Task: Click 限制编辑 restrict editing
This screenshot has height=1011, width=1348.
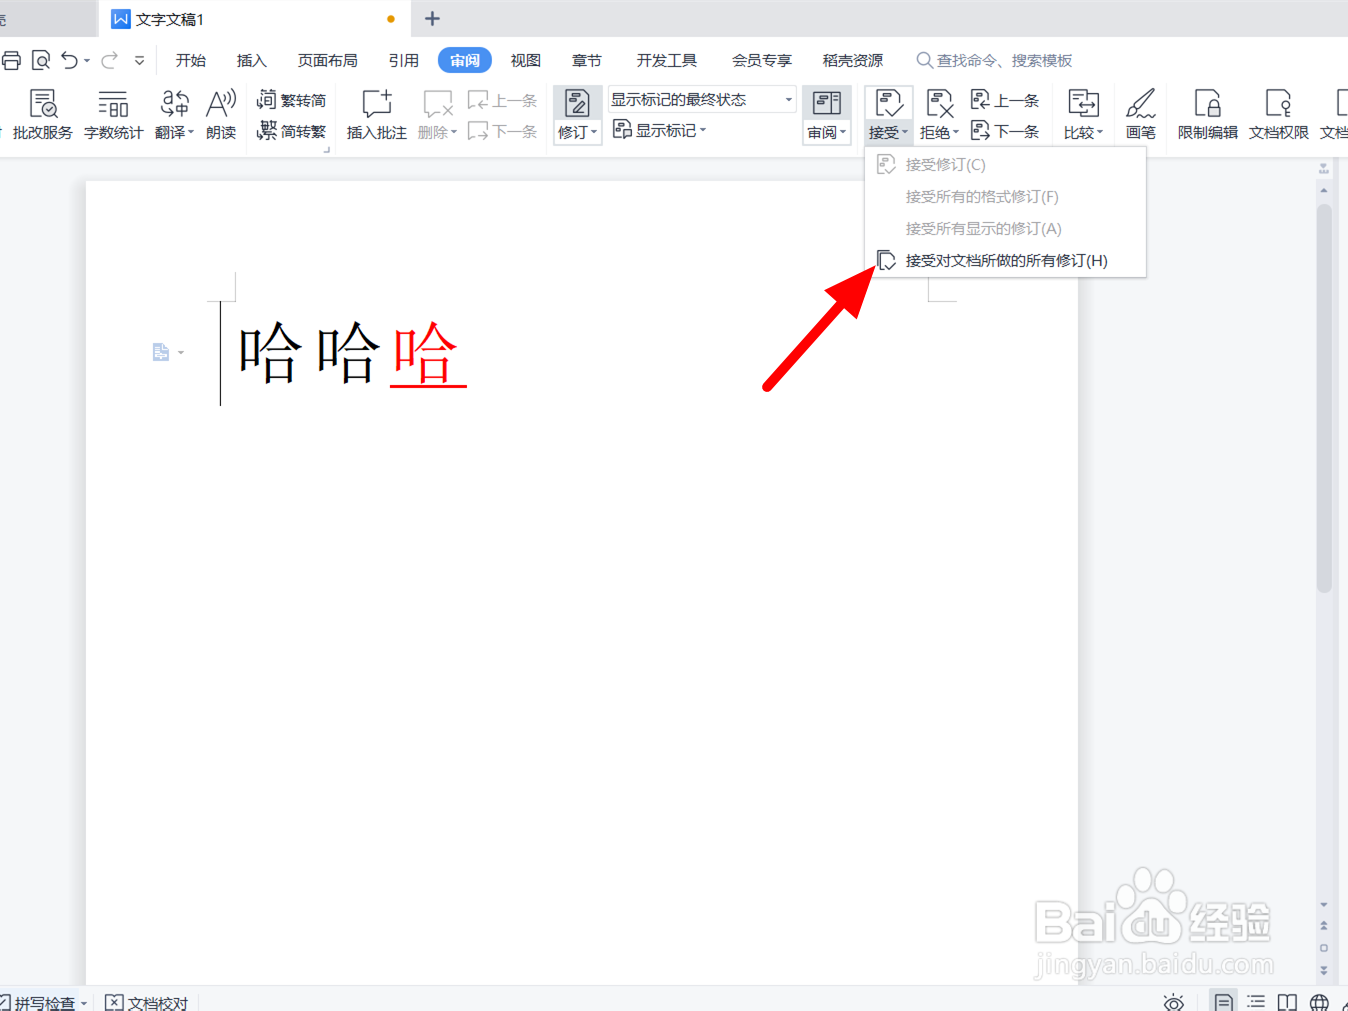Action: pyautogui.click(x=1208, y=115)
